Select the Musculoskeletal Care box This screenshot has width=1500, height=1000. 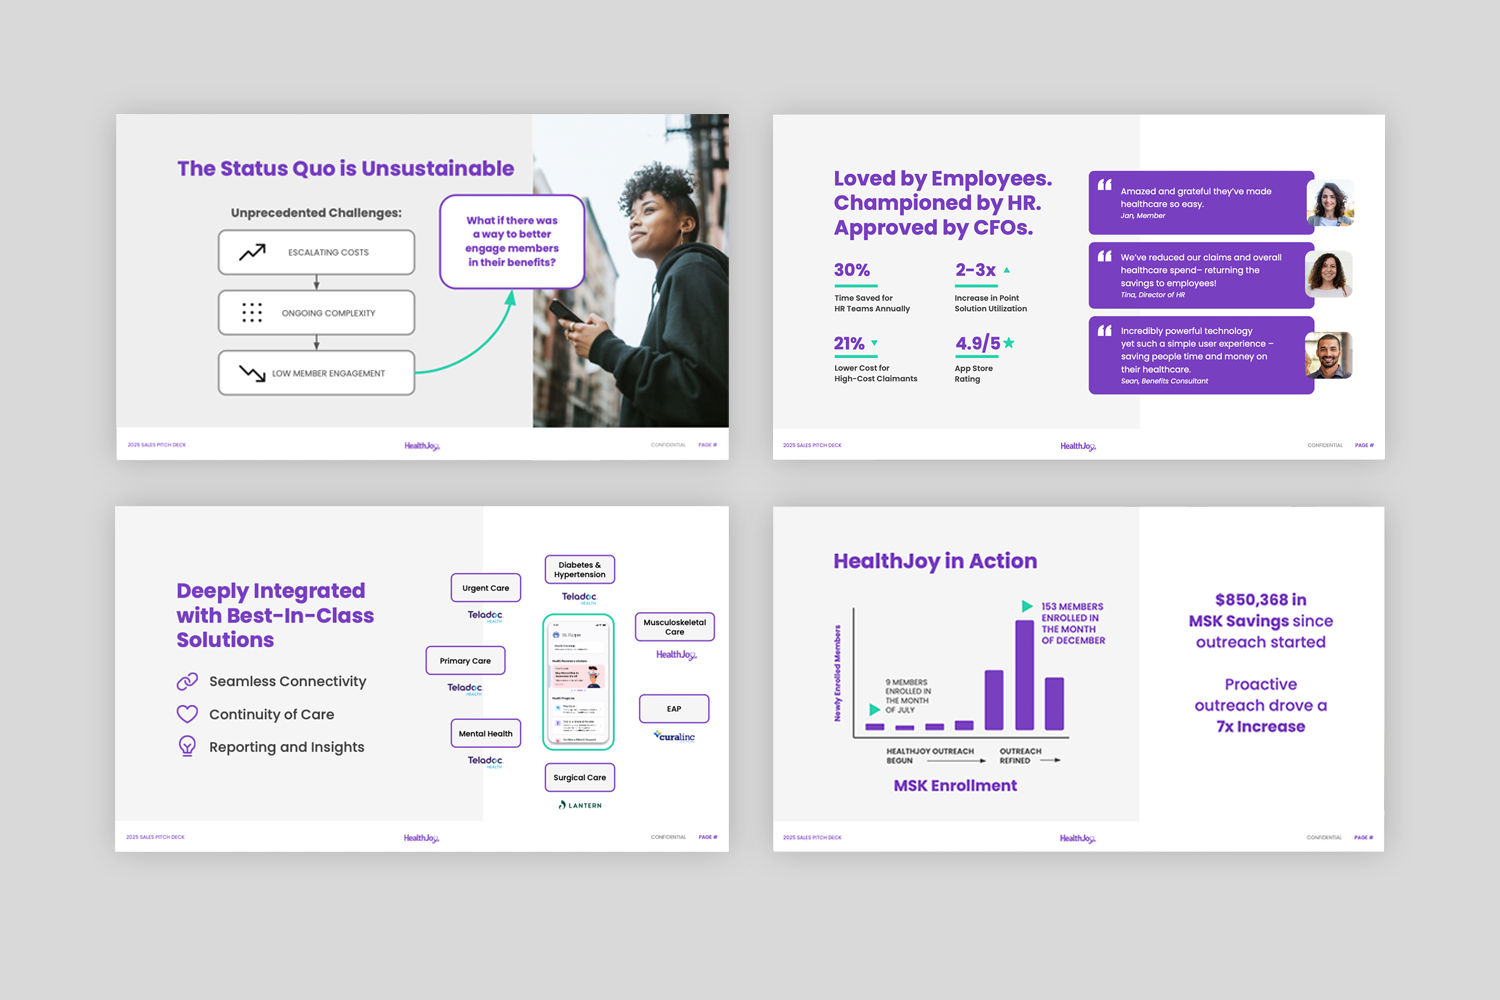675,626
